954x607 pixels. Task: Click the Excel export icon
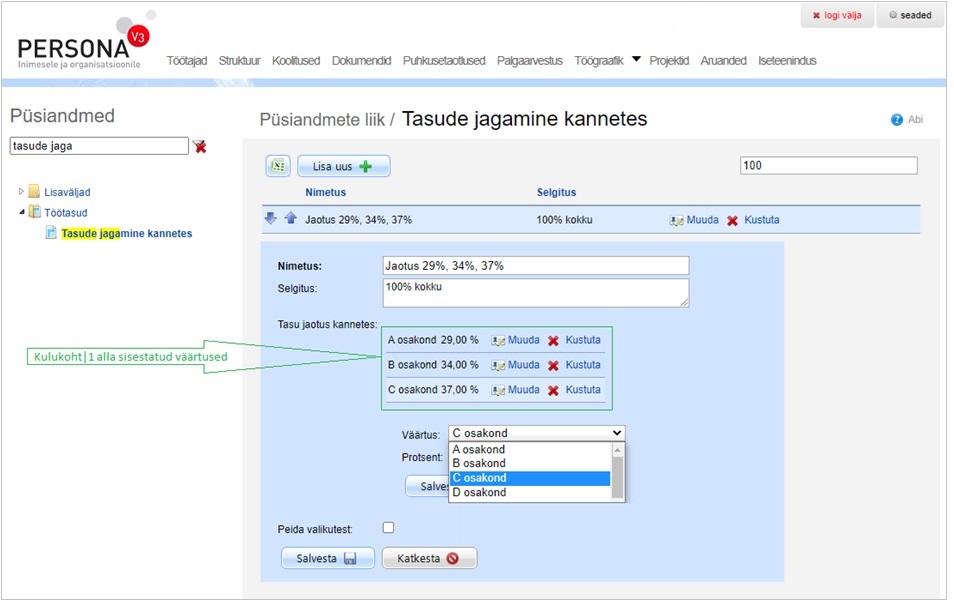tap(277, 167)
